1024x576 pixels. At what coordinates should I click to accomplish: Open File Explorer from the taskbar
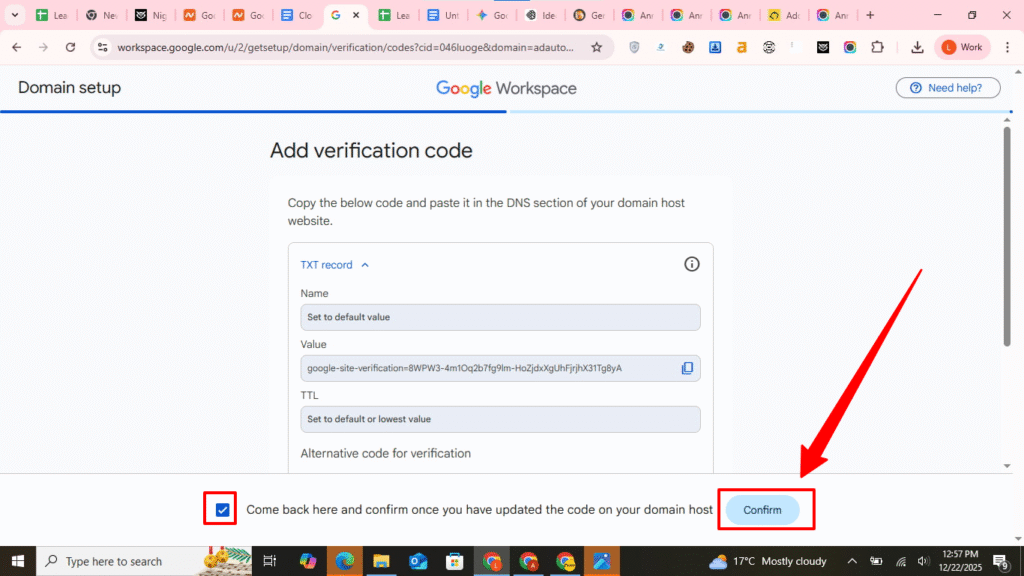pos(380,561)
